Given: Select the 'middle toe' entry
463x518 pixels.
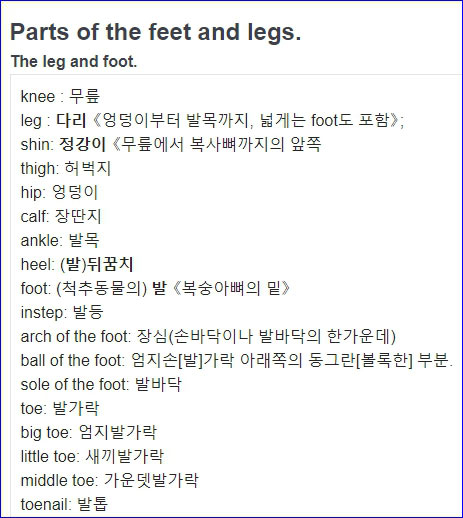Looking at the screenshot, I should point(110,480).
